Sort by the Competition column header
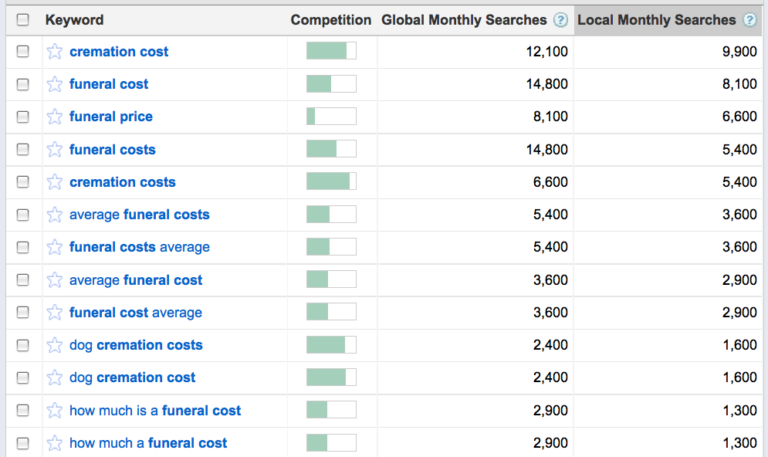Viewport: 768px width, 457px height. coord(330,20)
